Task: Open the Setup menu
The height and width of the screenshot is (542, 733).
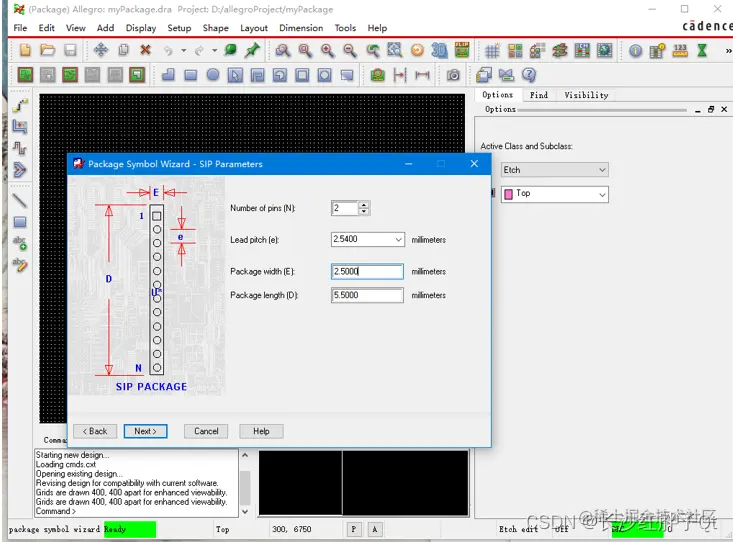Action: (x=179, y=28)
